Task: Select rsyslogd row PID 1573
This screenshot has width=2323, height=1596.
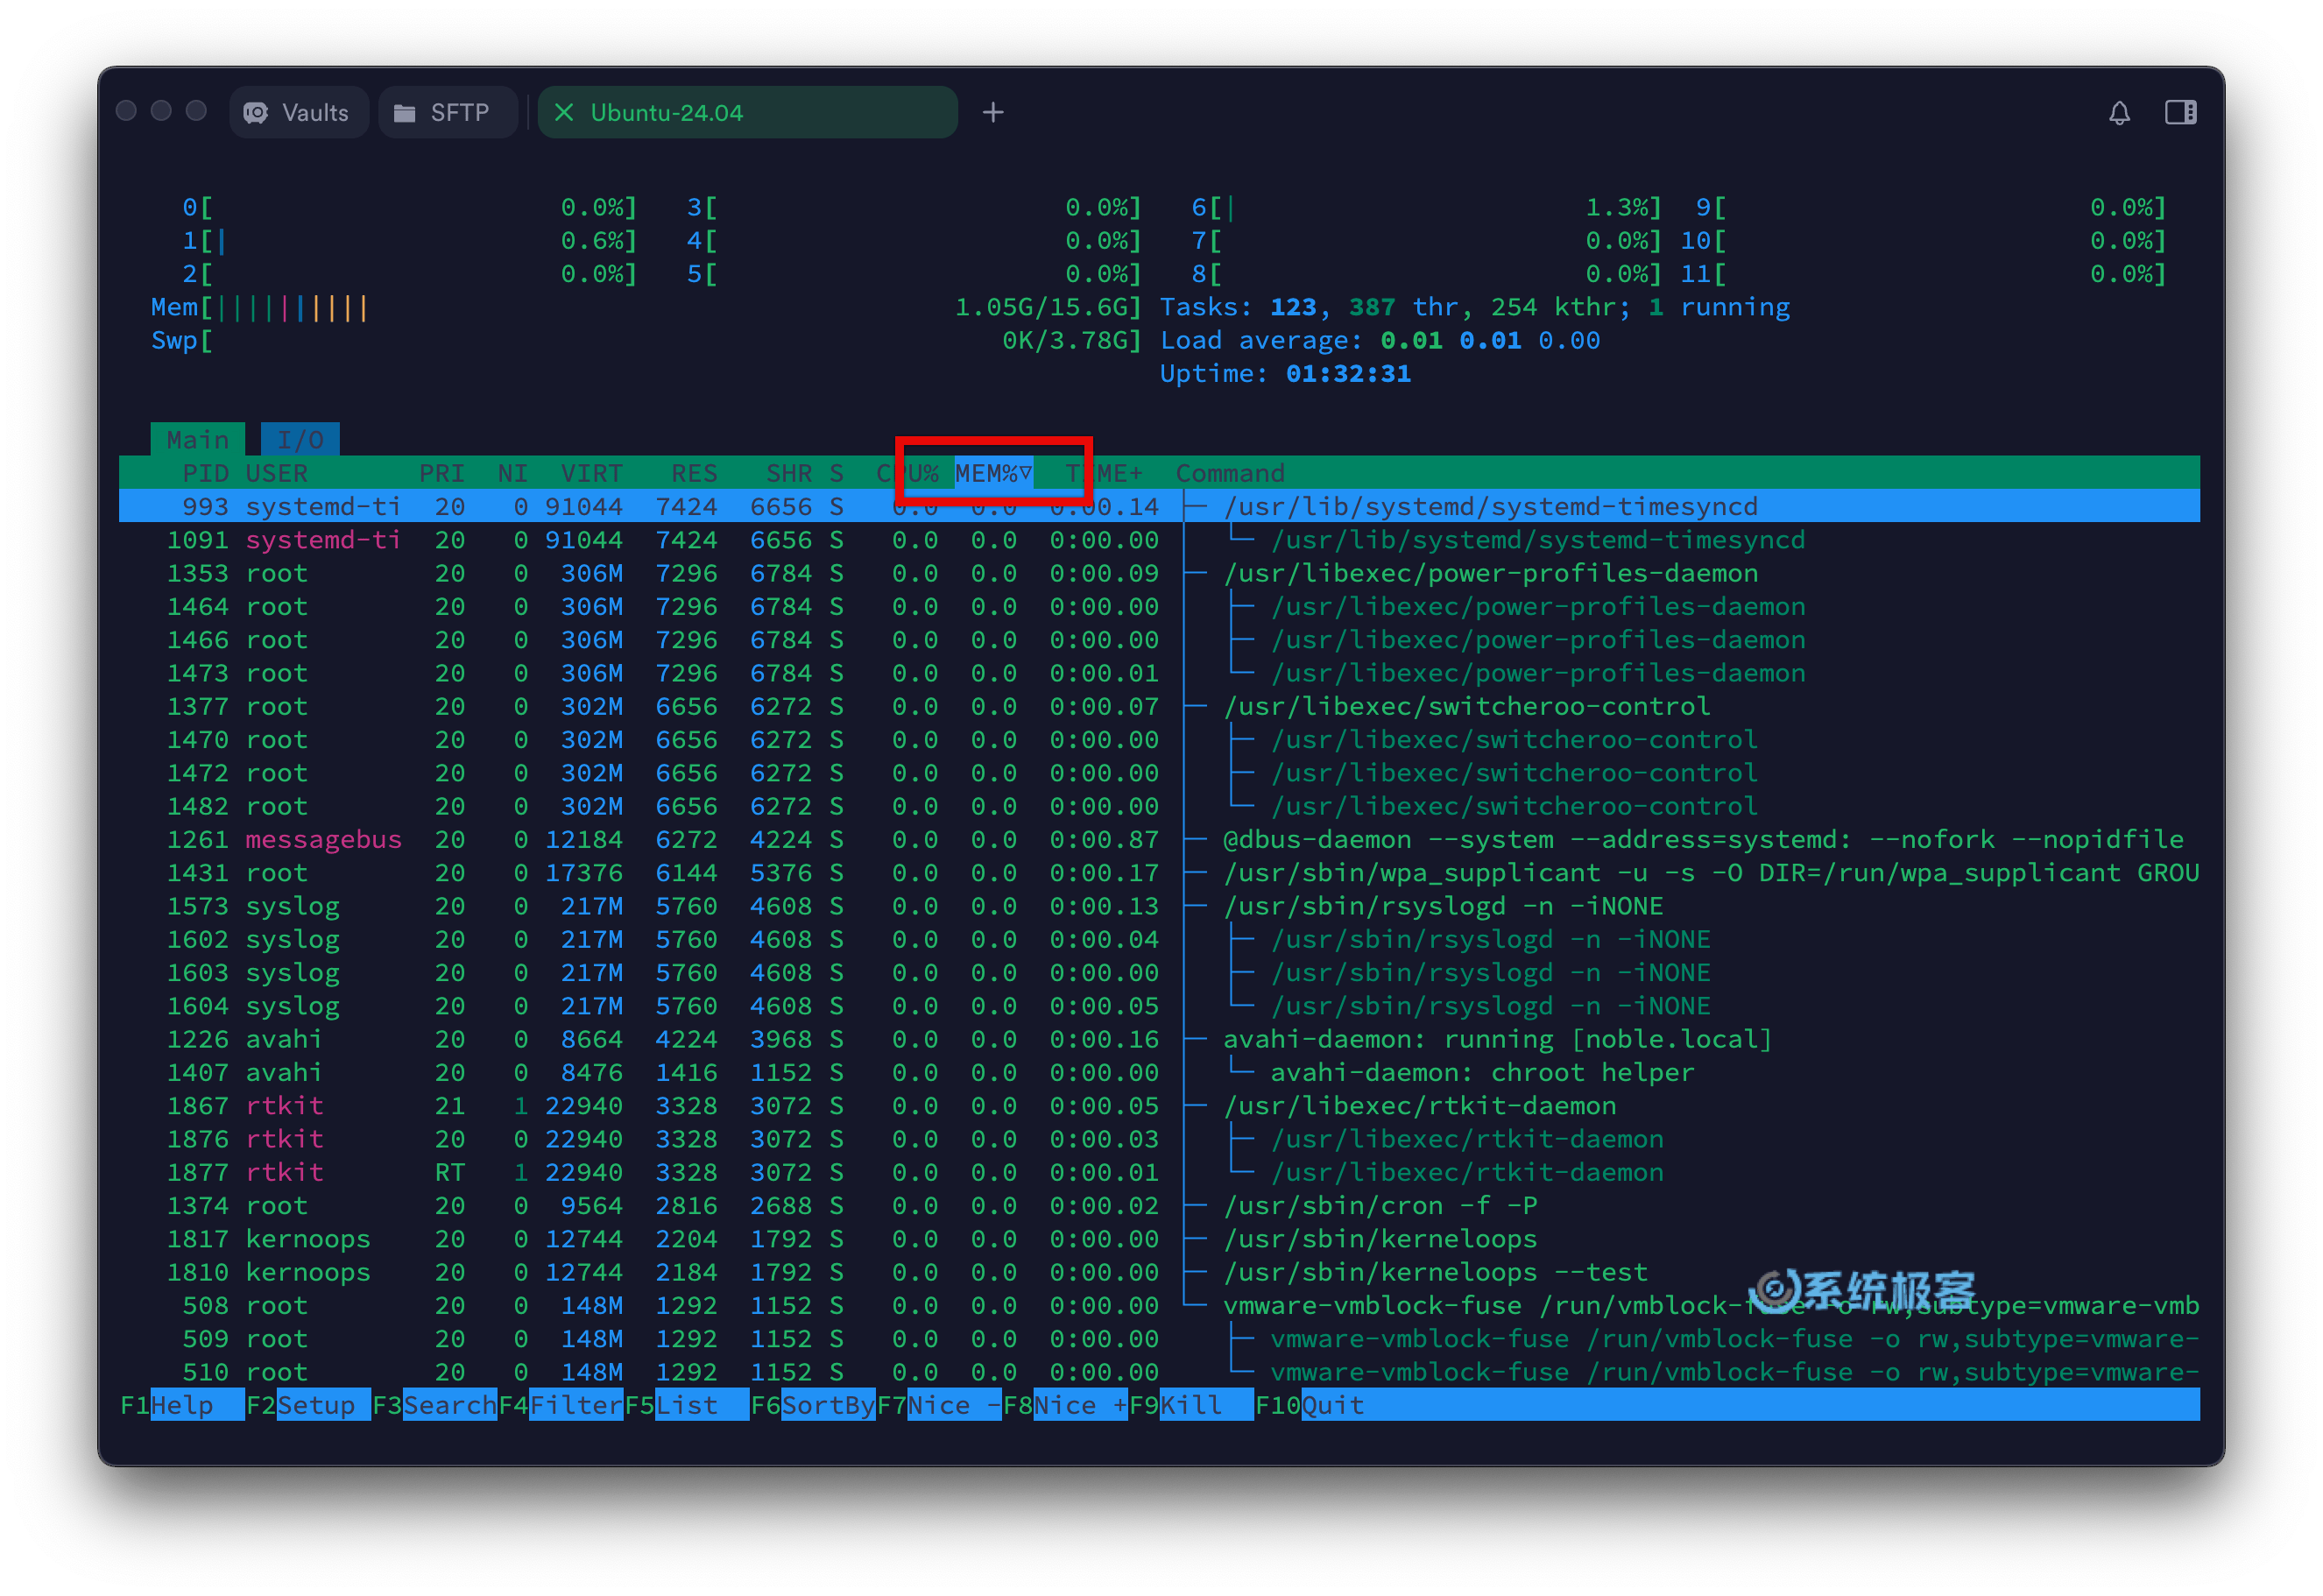Action: pos(1159,906)
